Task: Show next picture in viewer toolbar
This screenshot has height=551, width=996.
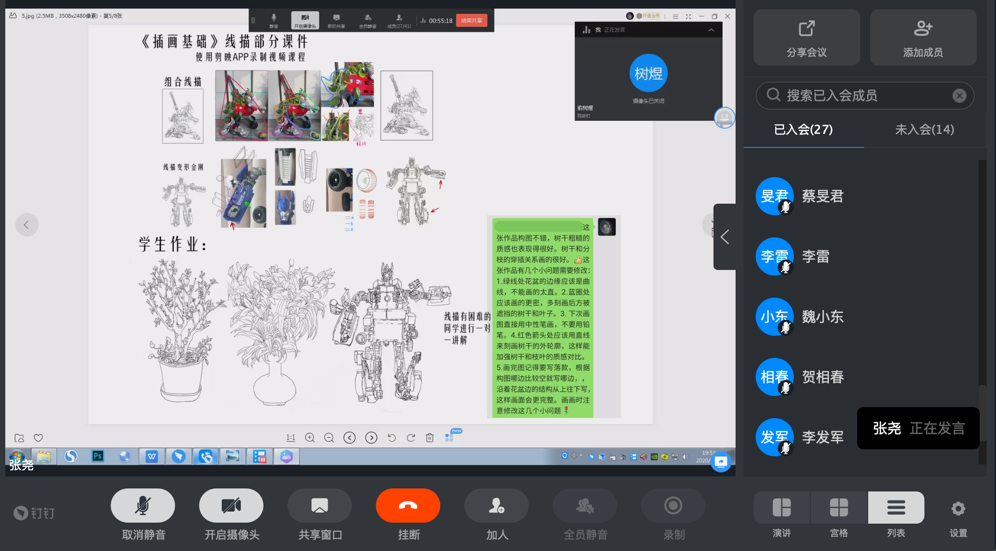Action: point(371,438)
